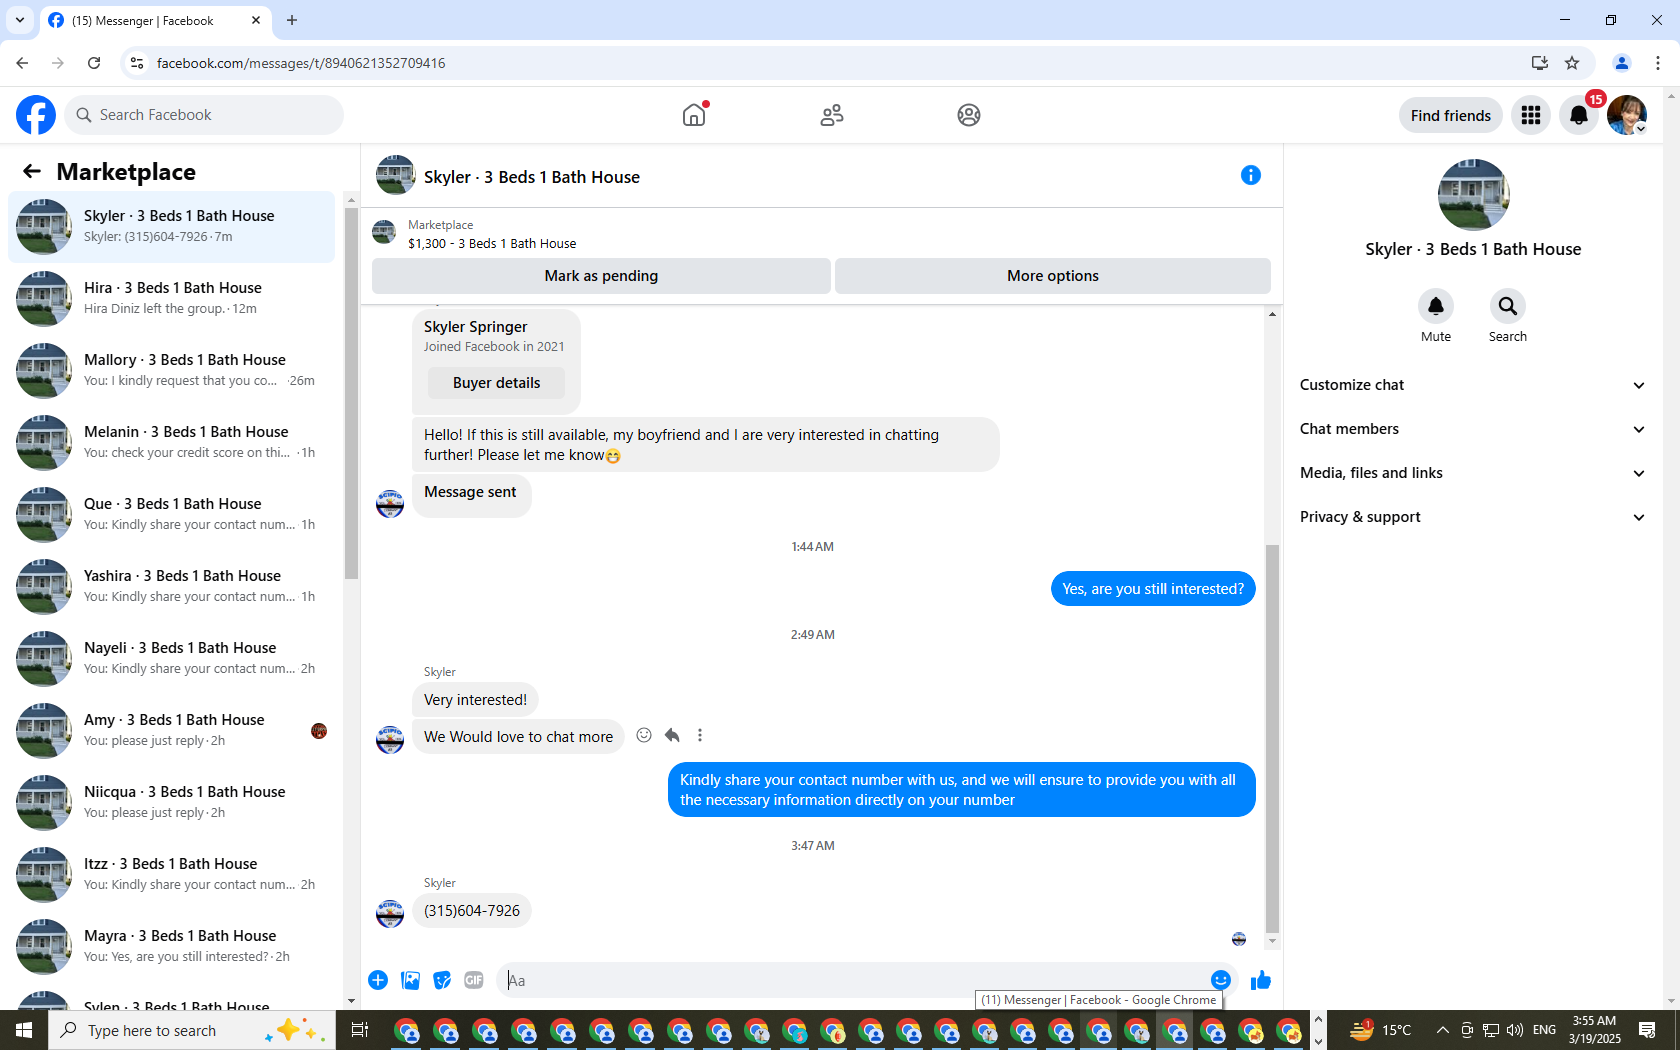Open the Windows action center notifications
This screenshot has height=1050, width=1680.
[x=1647, y=1030]
